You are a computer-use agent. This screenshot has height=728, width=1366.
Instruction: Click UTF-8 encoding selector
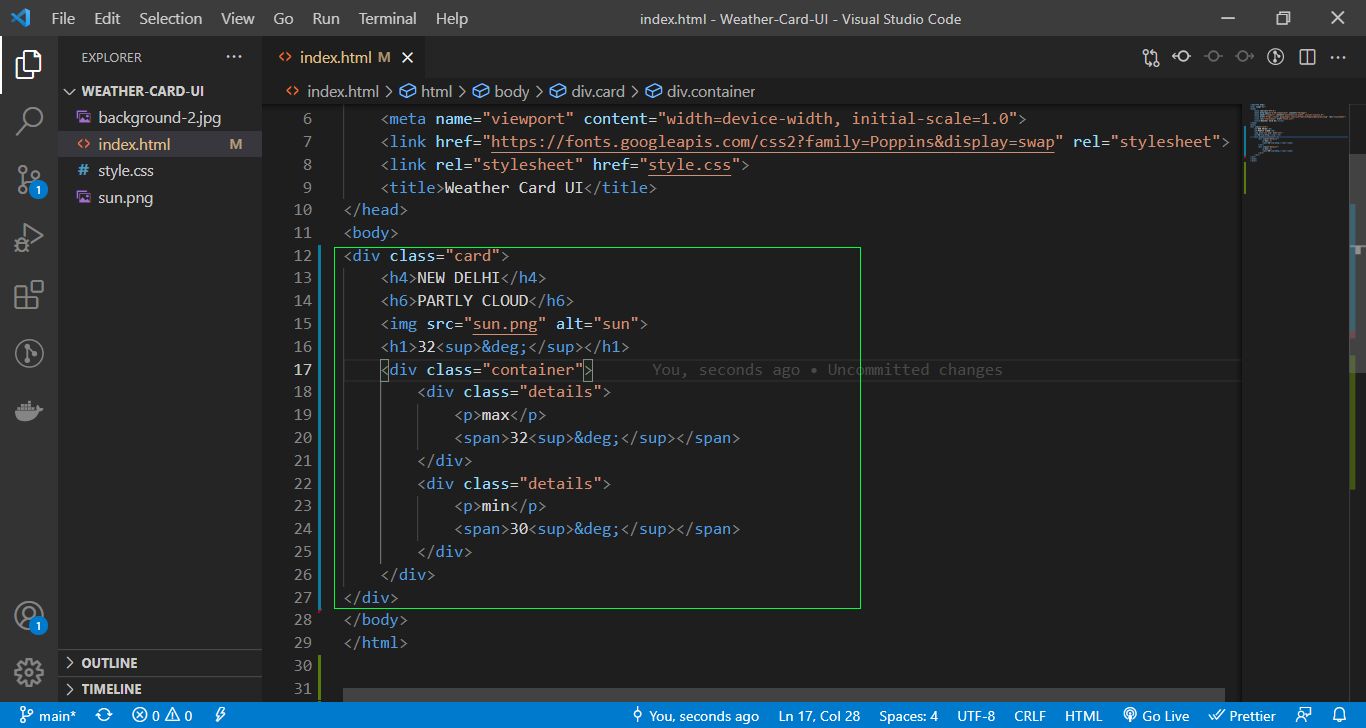pyautogui.click(x=976, y=716)
